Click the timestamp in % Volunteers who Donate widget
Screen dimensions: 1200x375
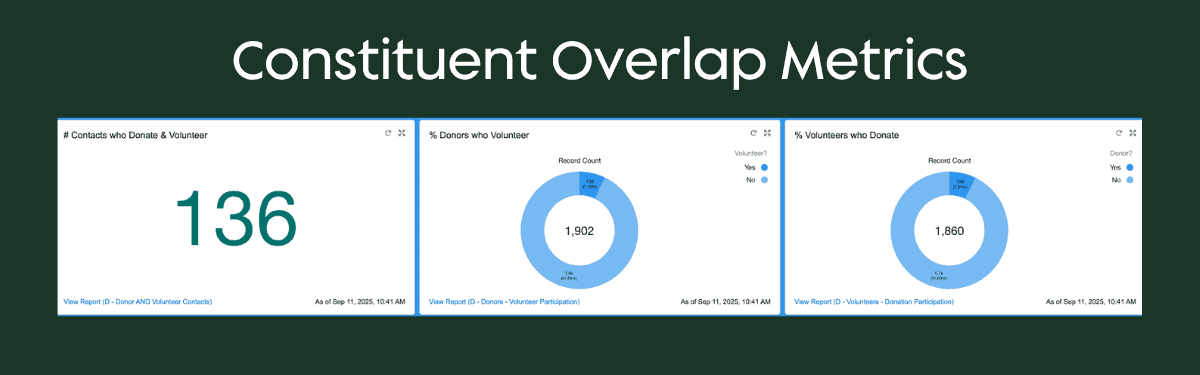click(x=1092, y=301)
